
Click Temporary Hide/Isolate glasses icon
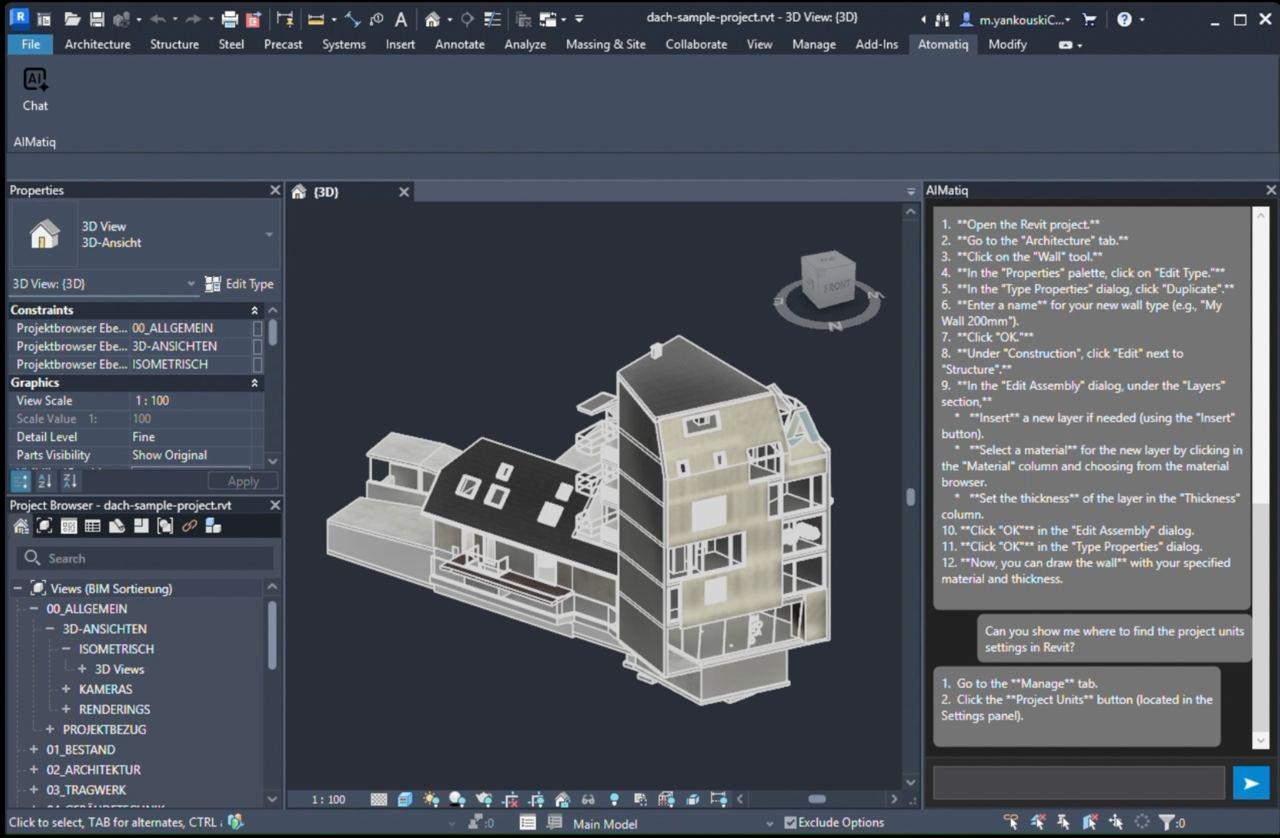click(588, 799)
